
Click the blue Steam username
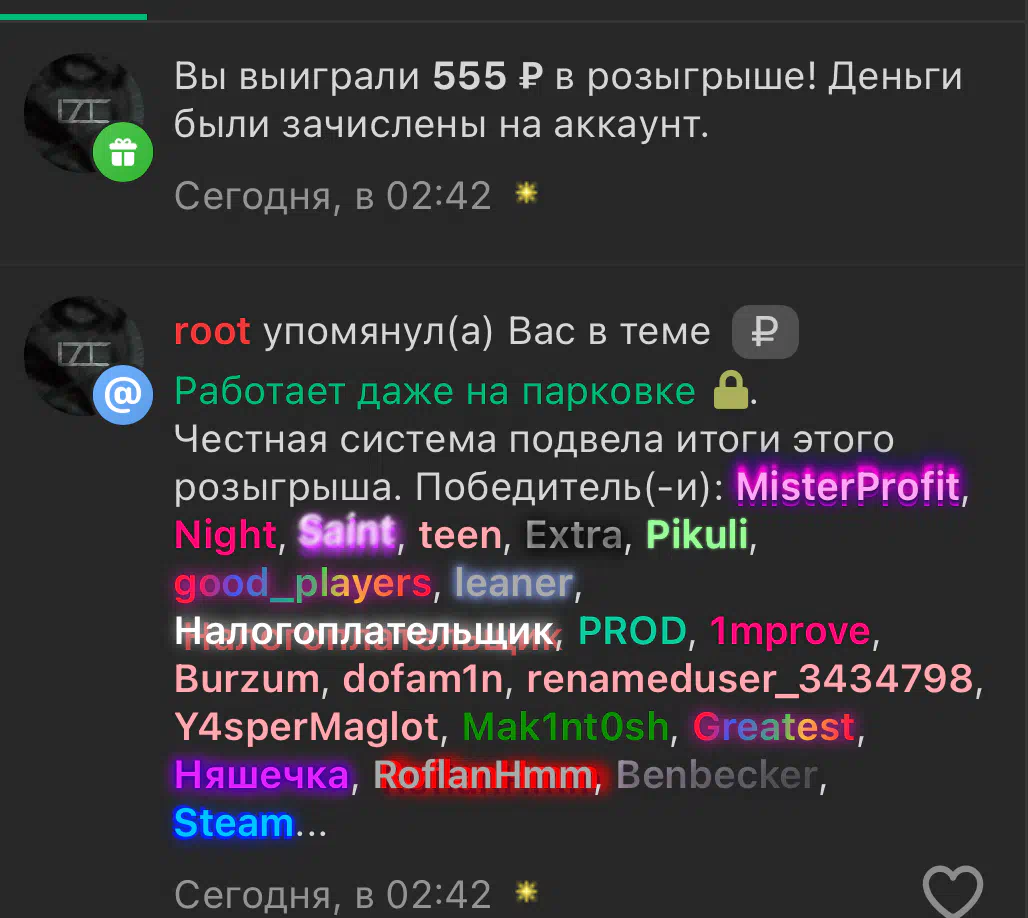[233, 822]
